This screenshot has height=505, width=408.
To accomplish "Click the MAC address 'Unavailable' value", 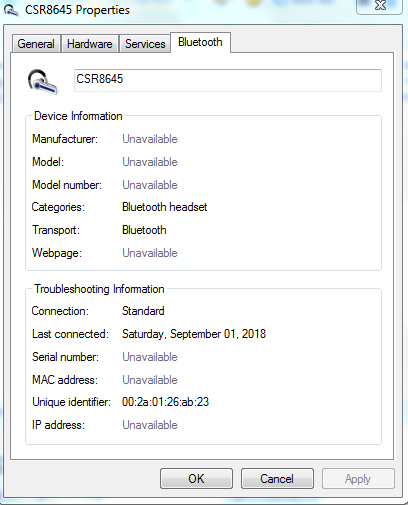I will point(150,380).
